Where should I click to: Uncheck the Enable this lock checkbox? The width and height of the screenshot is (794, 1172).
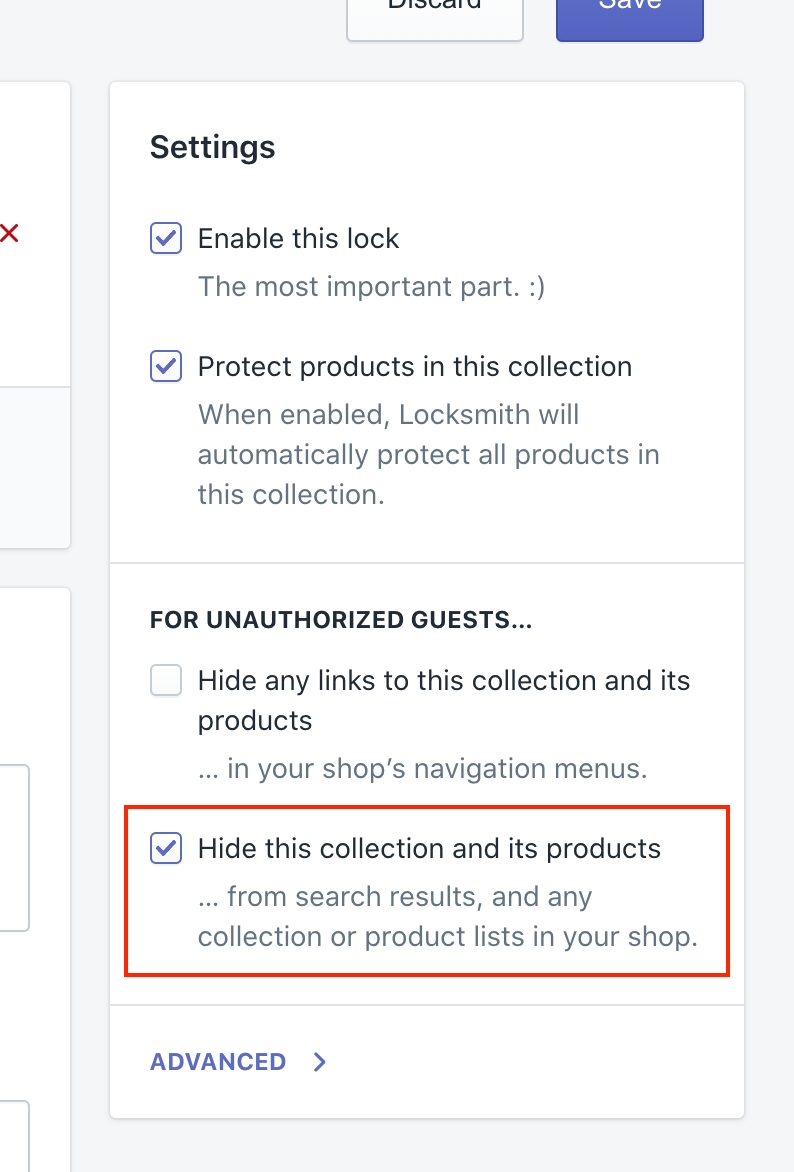pyautogui.click(x=166, y=239)
